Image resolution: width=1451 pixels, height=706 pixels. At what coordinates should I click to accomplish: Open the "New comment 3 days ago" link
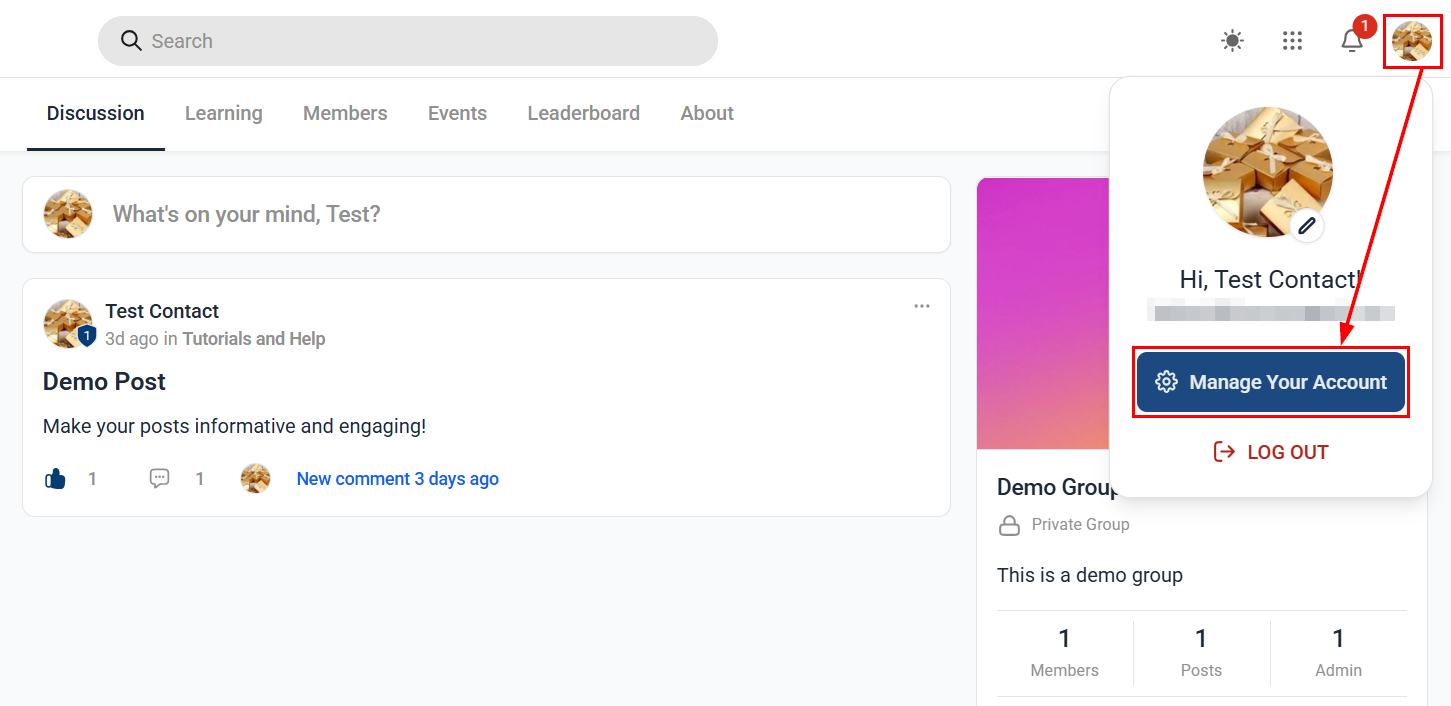pos(398,479)
